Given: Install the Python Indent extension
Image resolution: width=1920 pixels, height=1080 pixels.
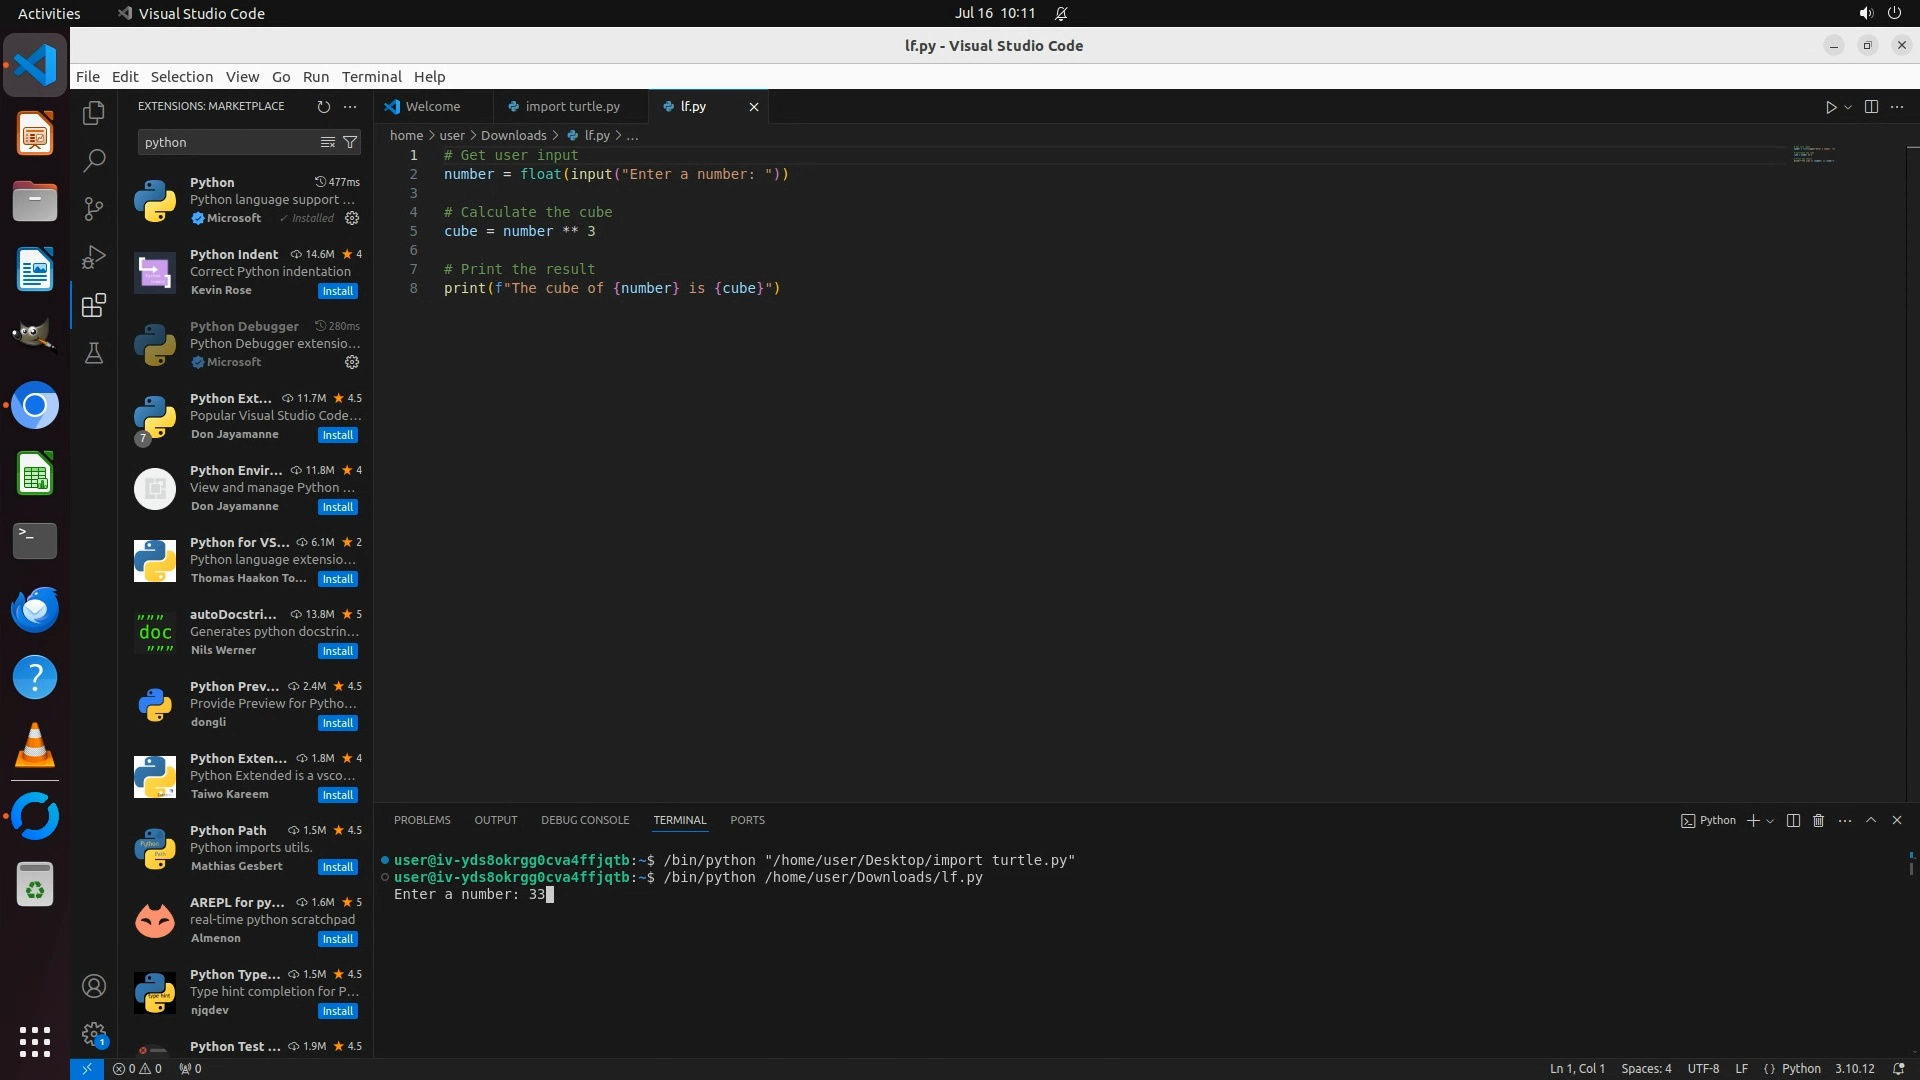Looking at the screenshot, I should [x=337, y=291].
